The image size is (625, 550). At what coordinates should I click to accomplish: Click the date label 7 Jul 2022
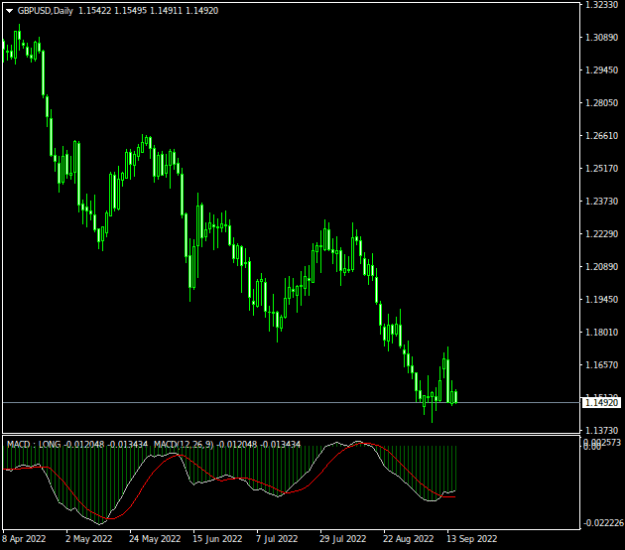click(277, 538)
